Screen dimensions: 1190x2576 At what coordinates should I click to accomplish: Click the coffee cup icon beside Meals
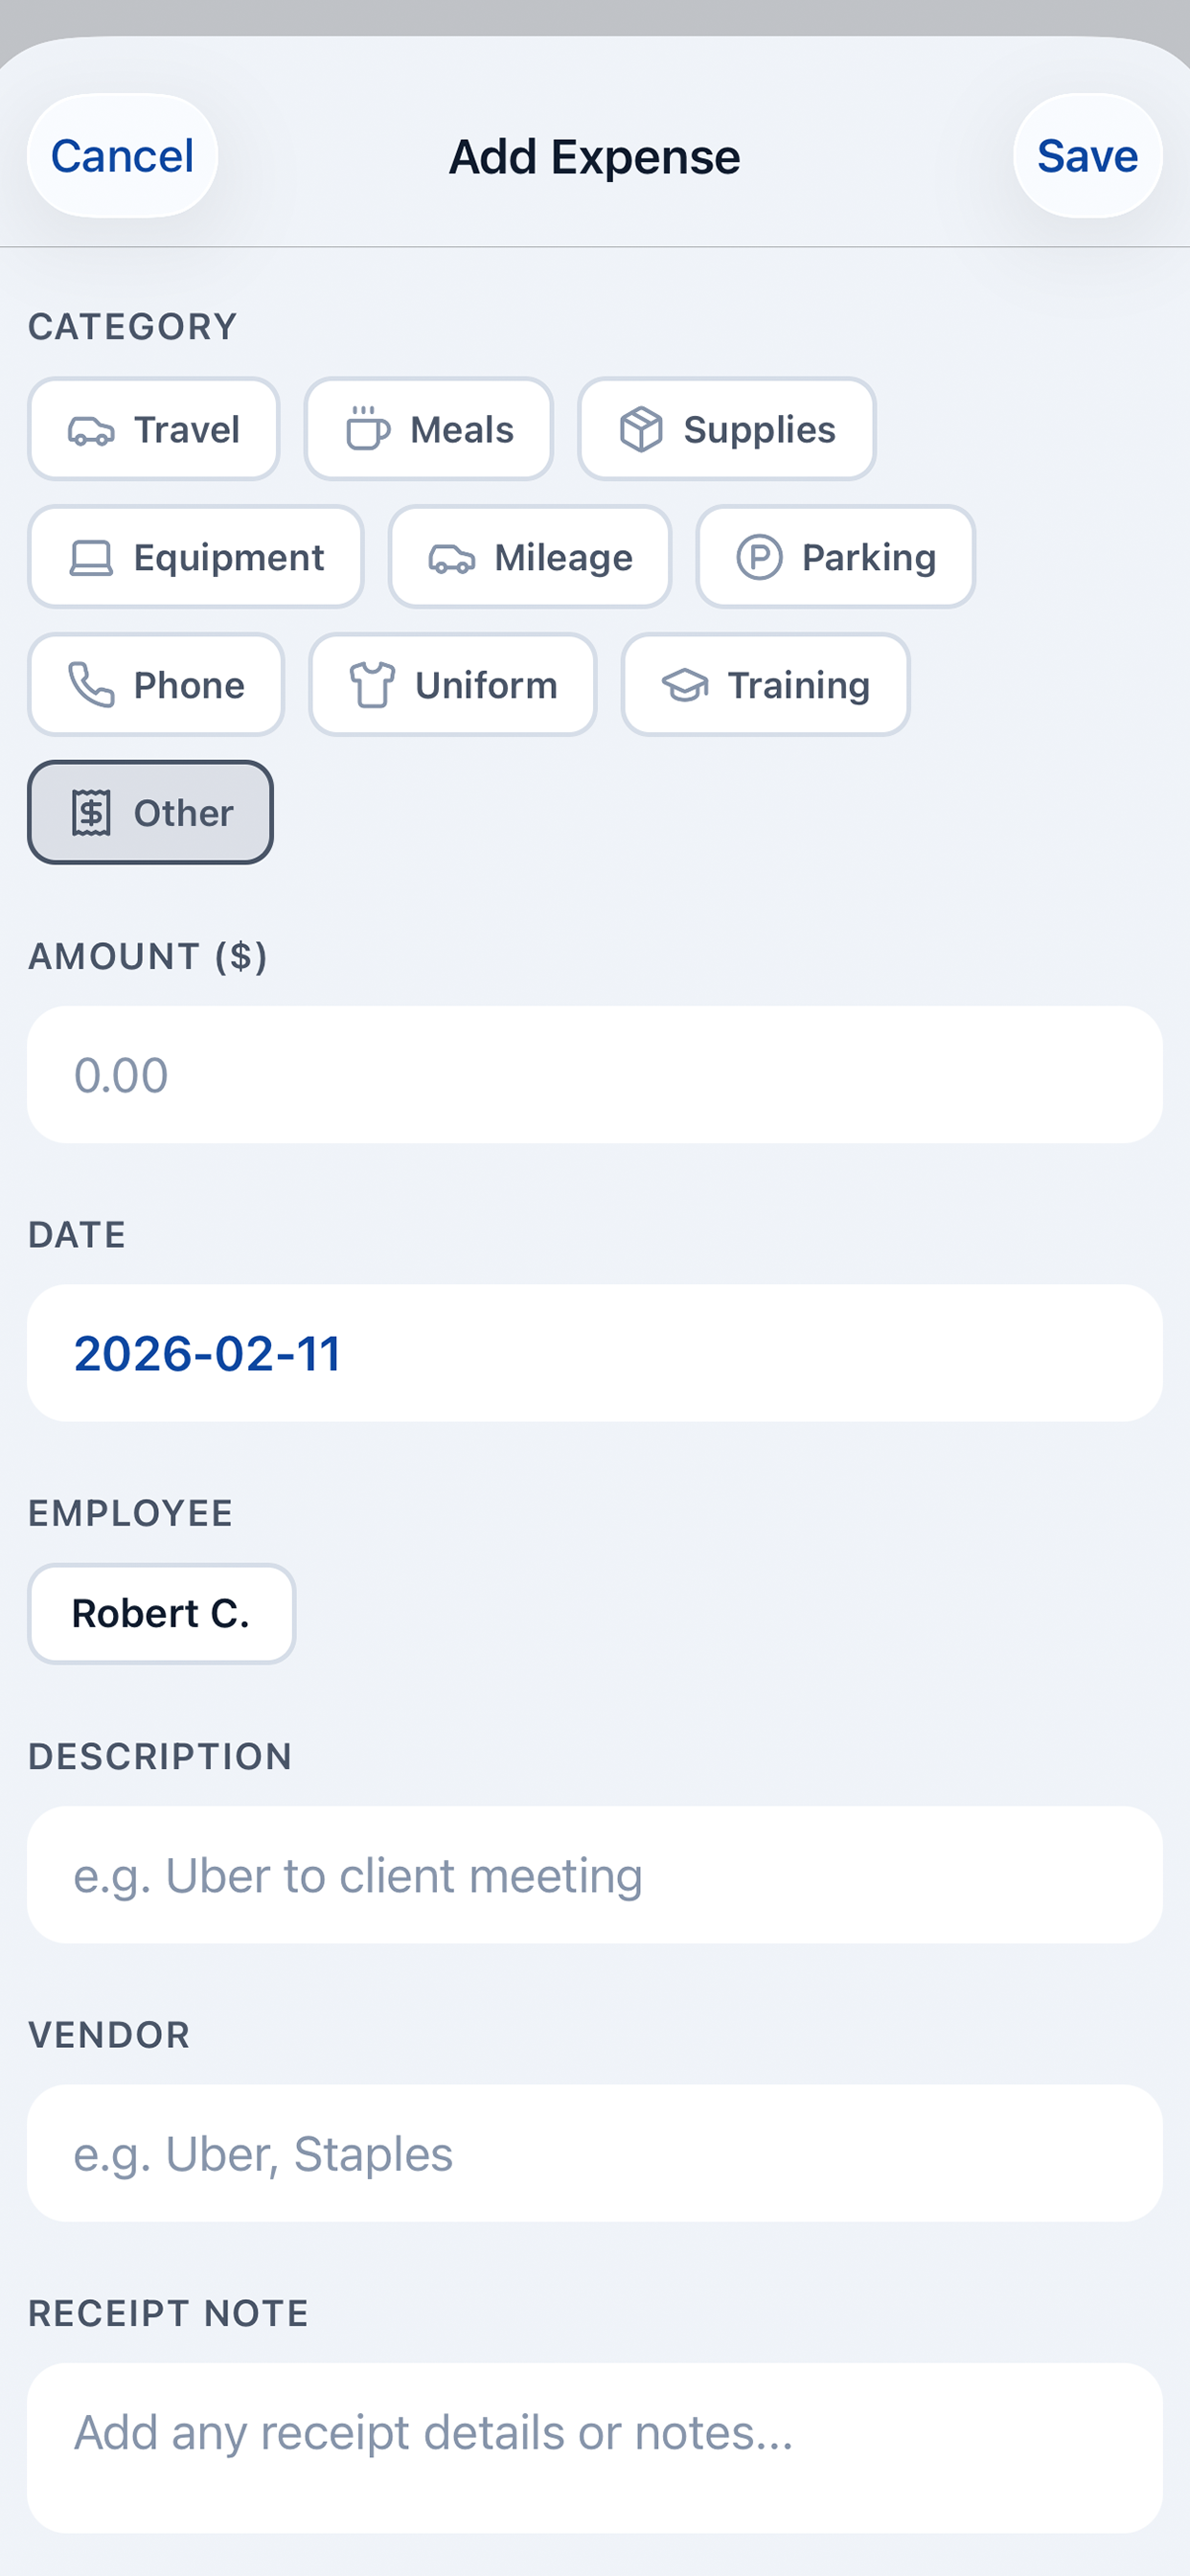click(x=368, y=429)
